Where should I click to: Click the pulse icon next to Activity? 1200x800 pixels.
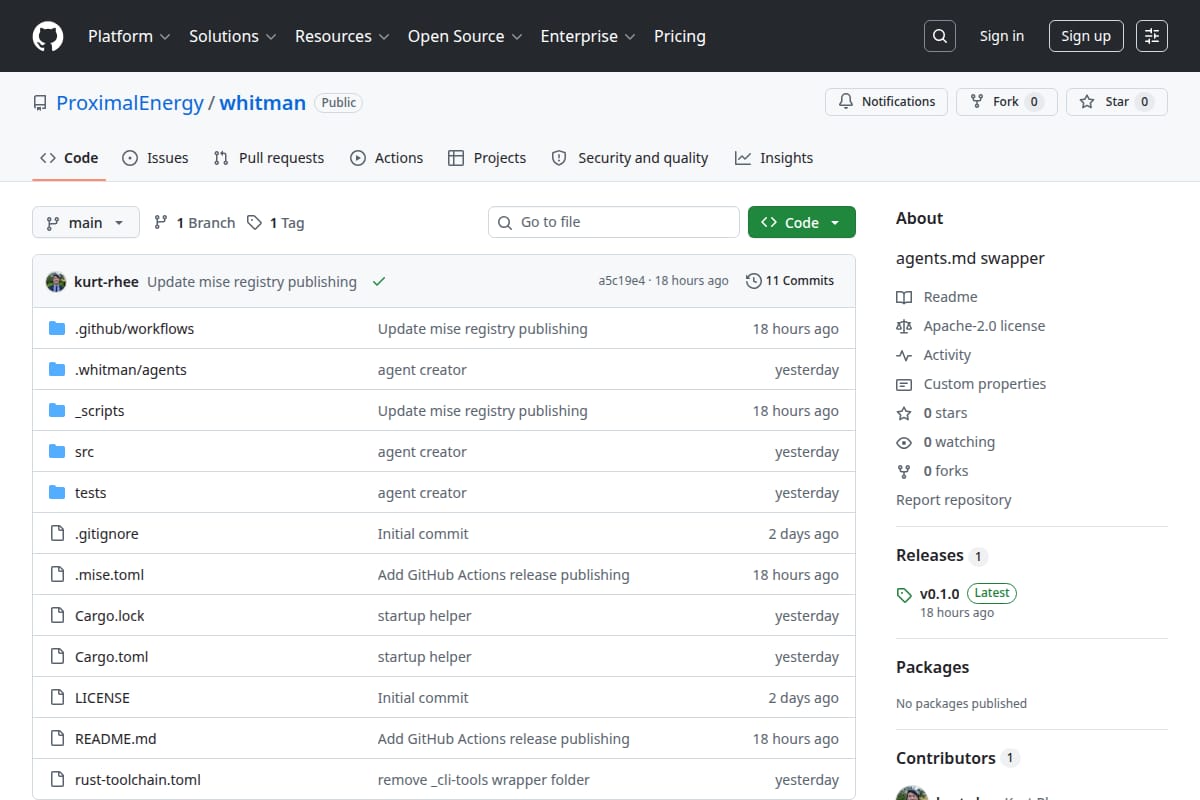tap(904, 355)
